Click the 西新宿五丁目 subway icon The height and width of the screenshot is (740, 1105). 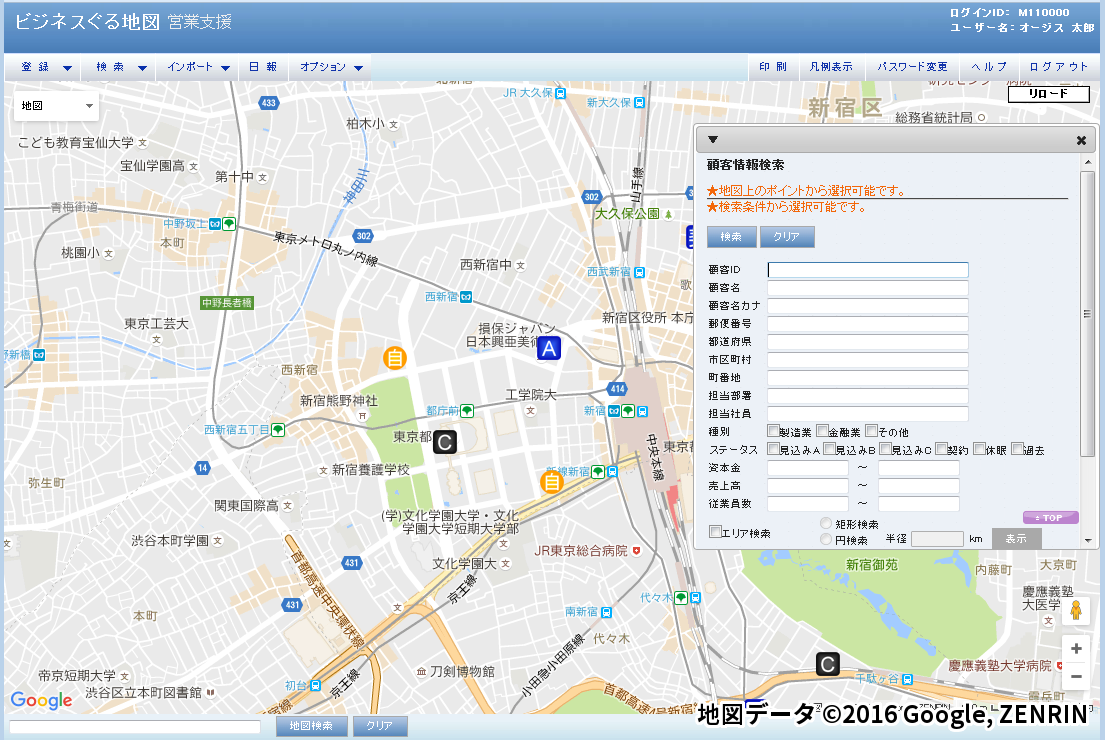click(278, 429)
